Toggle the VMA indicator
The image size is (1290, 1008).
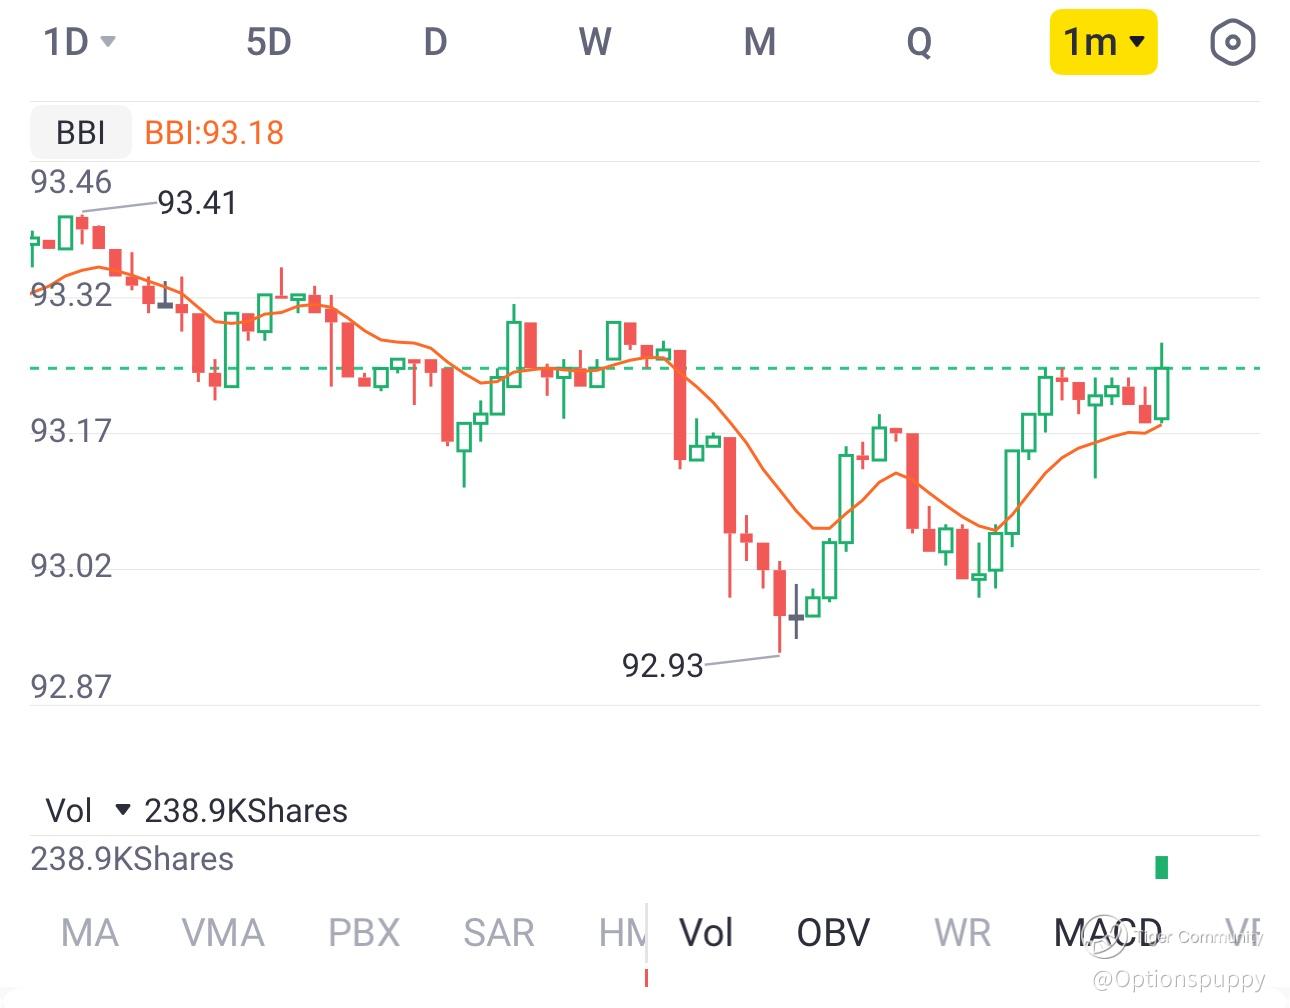click(x=223, y=933)
